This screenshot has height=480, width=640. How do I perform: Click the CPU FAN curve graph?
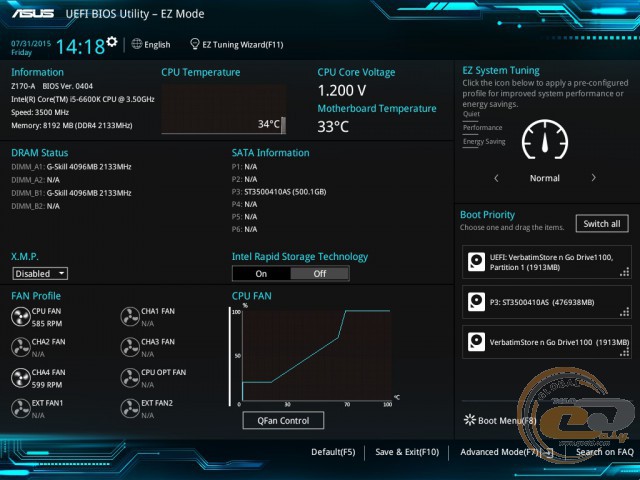pyautogui.click(x=316, y=355)
